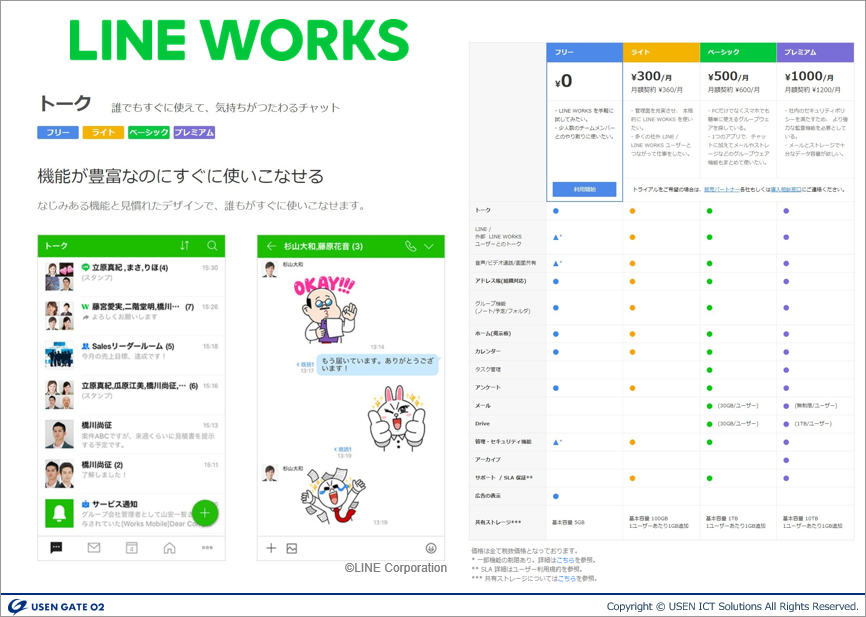Click the orange ライト badge under トーク heading
866x617 pixels.
(x=103, y=133)
